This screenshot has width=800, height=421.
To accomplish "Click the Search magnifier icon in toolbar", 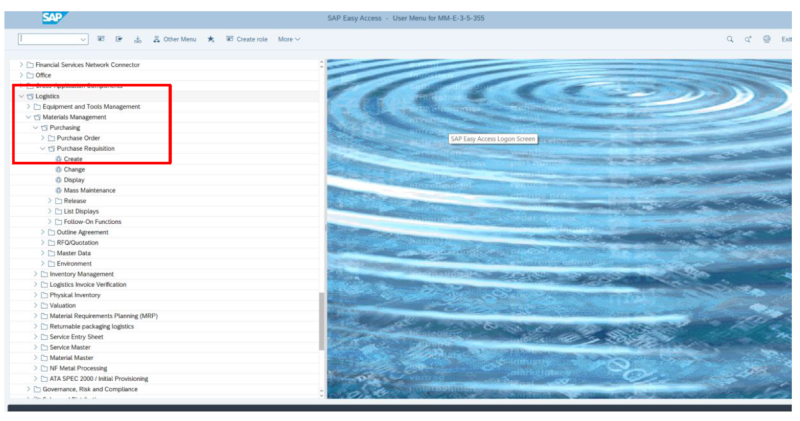I will click(x=730, y=39).
